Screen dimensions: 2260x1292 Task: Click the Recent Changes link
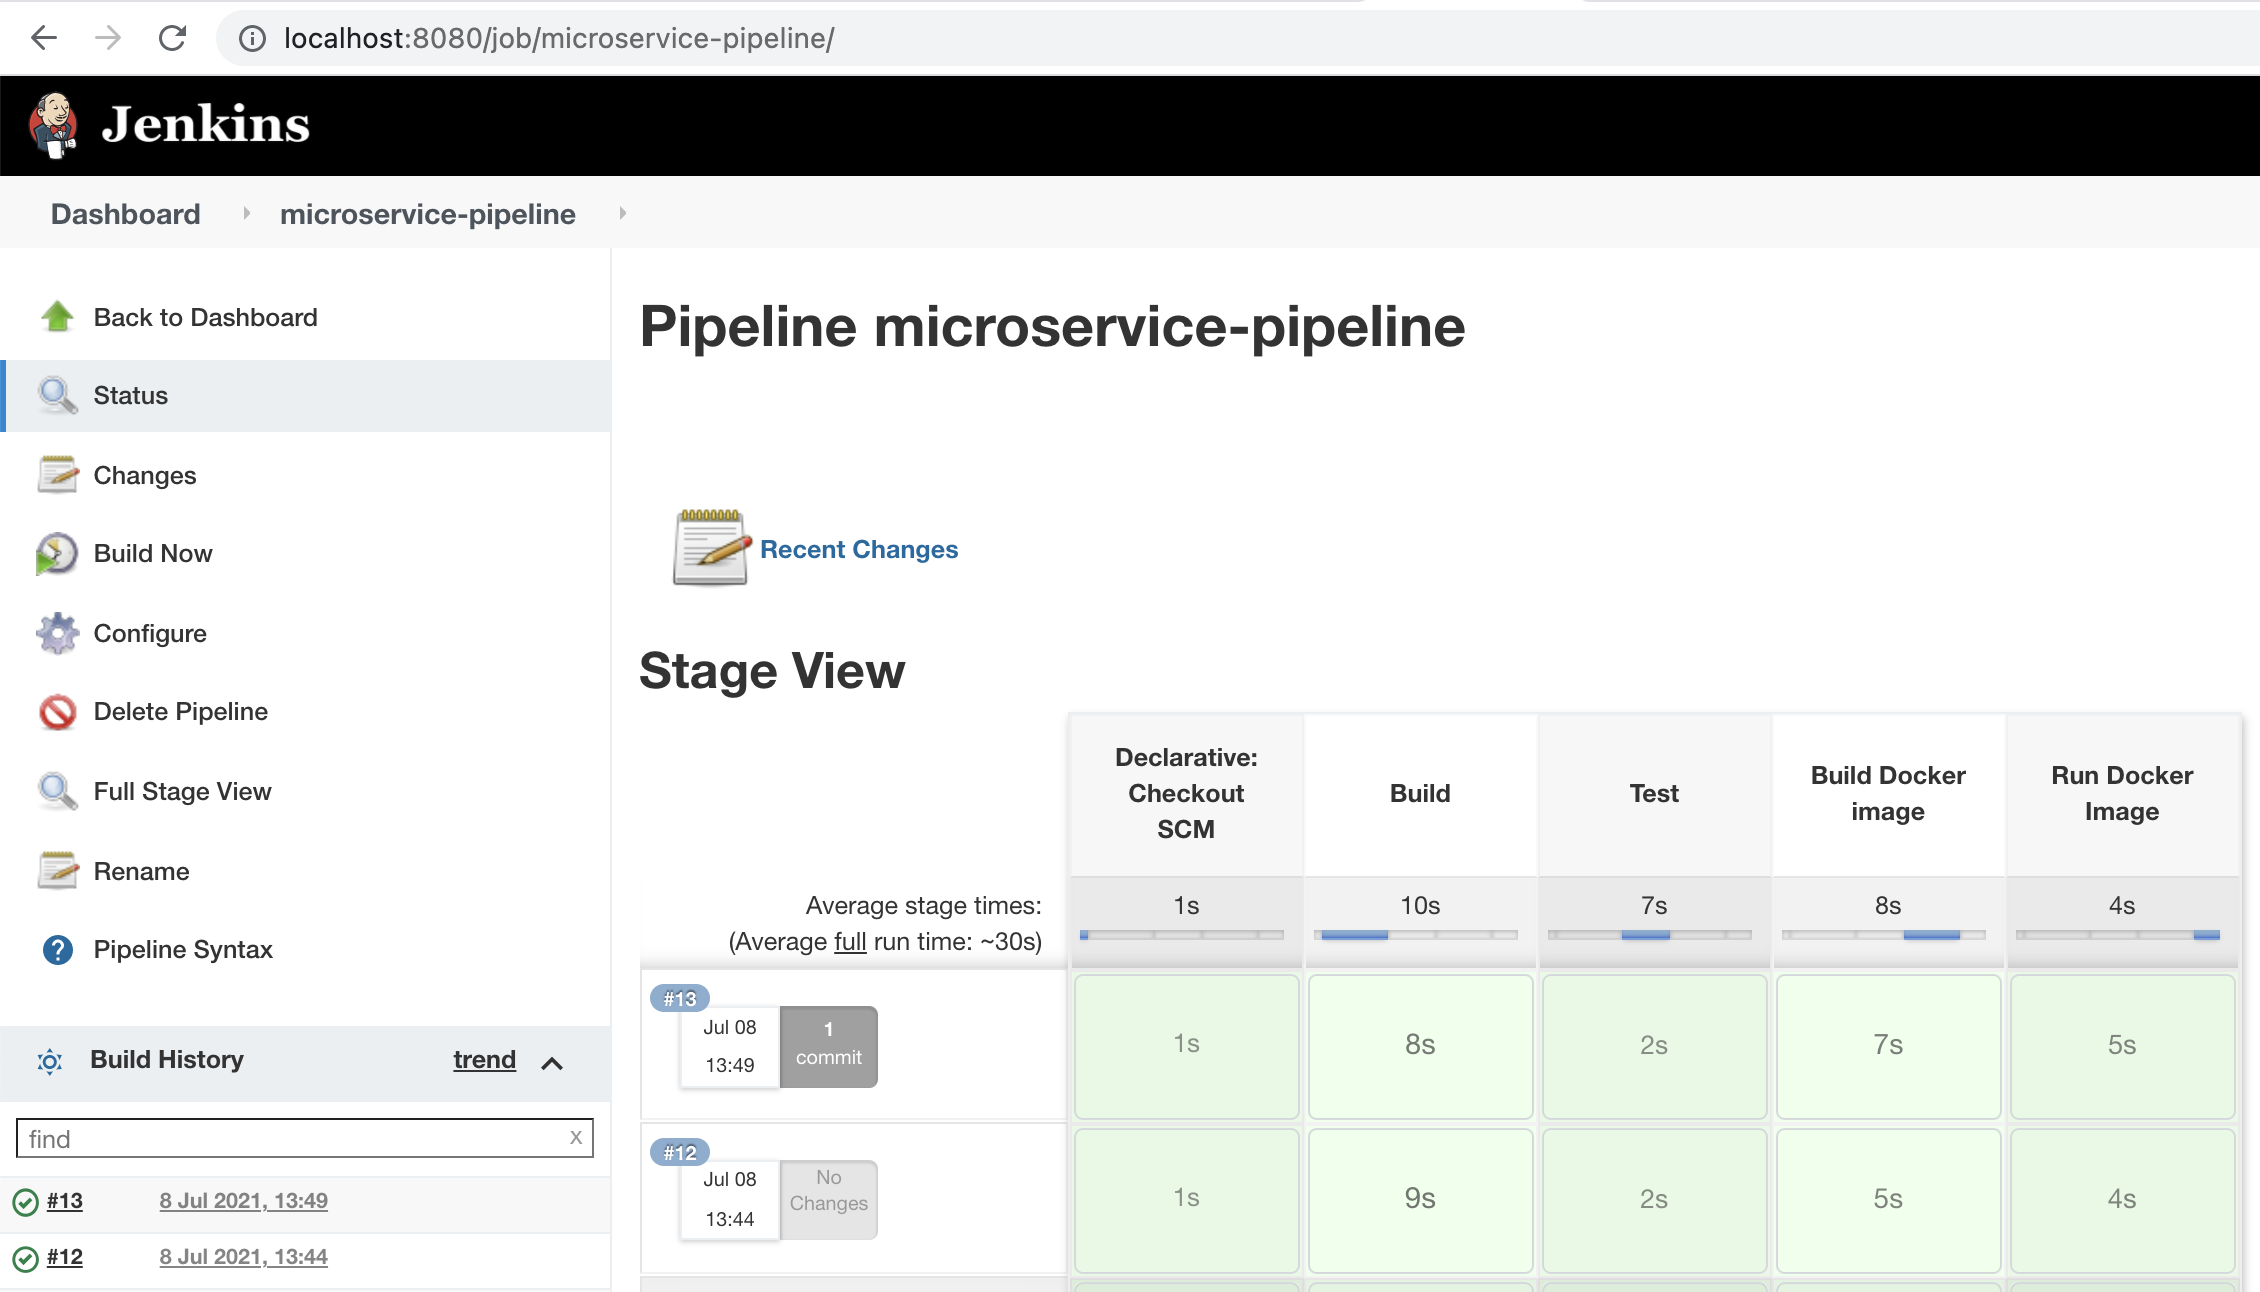(861, 547)
